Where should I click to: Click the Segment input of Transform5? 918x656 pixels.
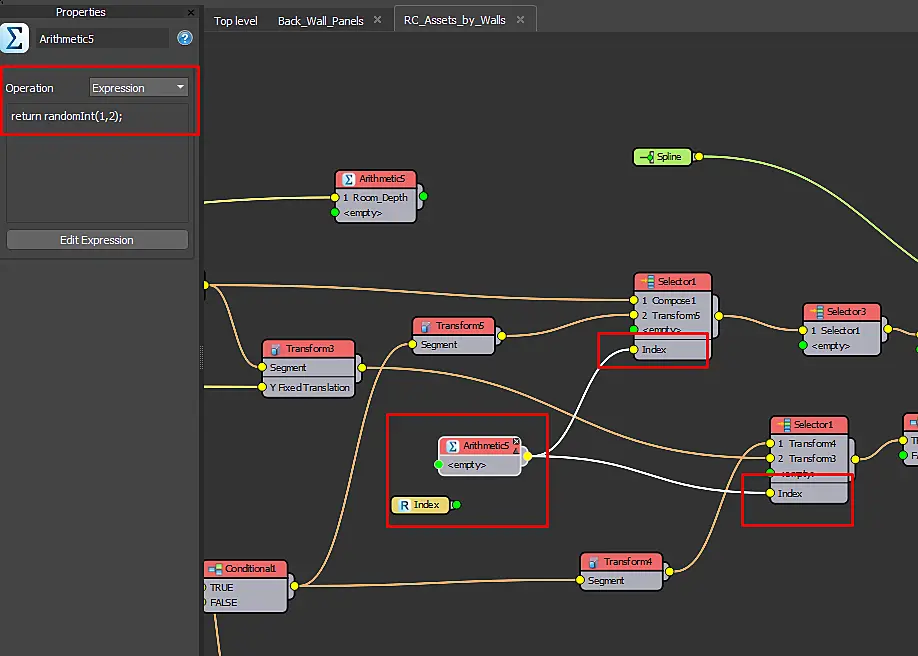(453, 344)
